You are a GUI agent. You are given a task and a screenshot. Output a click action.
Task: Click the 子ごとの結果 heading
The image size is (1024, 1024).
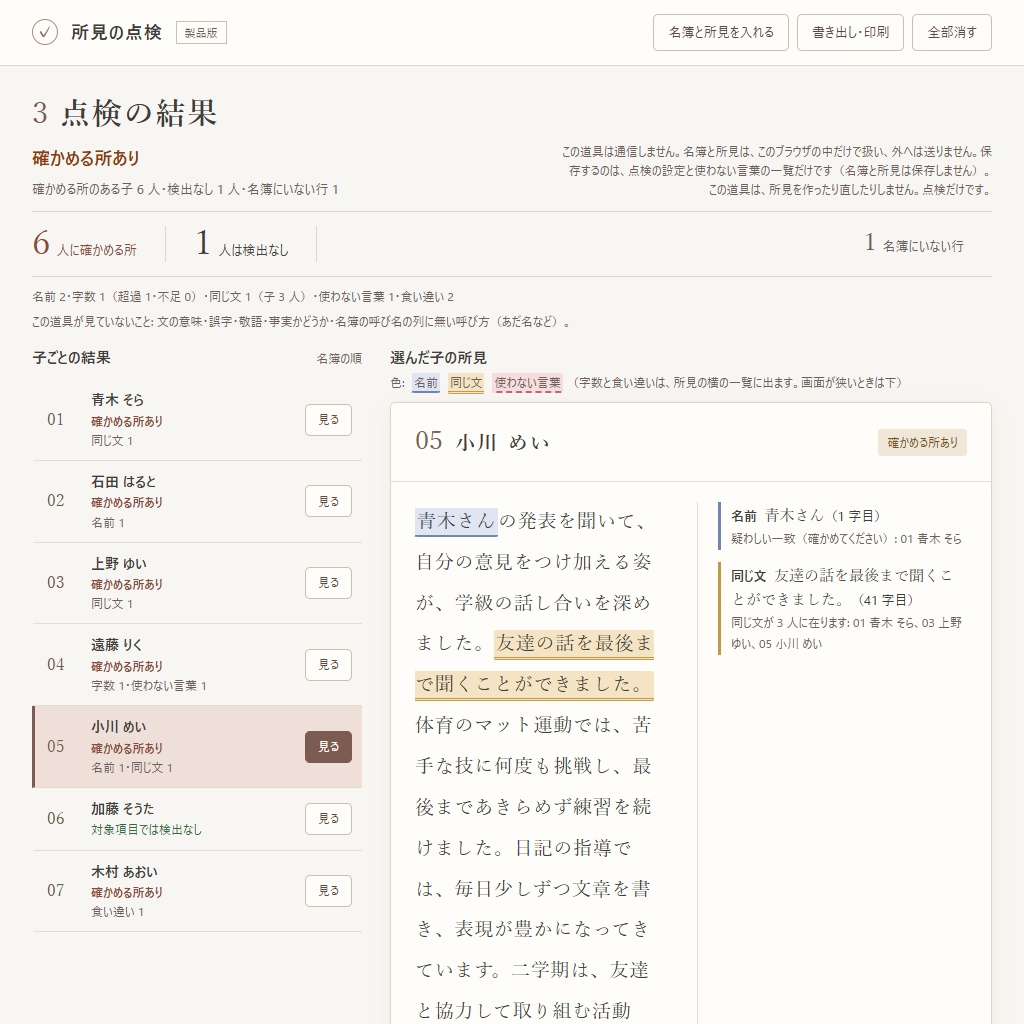(x=71, y=358)
